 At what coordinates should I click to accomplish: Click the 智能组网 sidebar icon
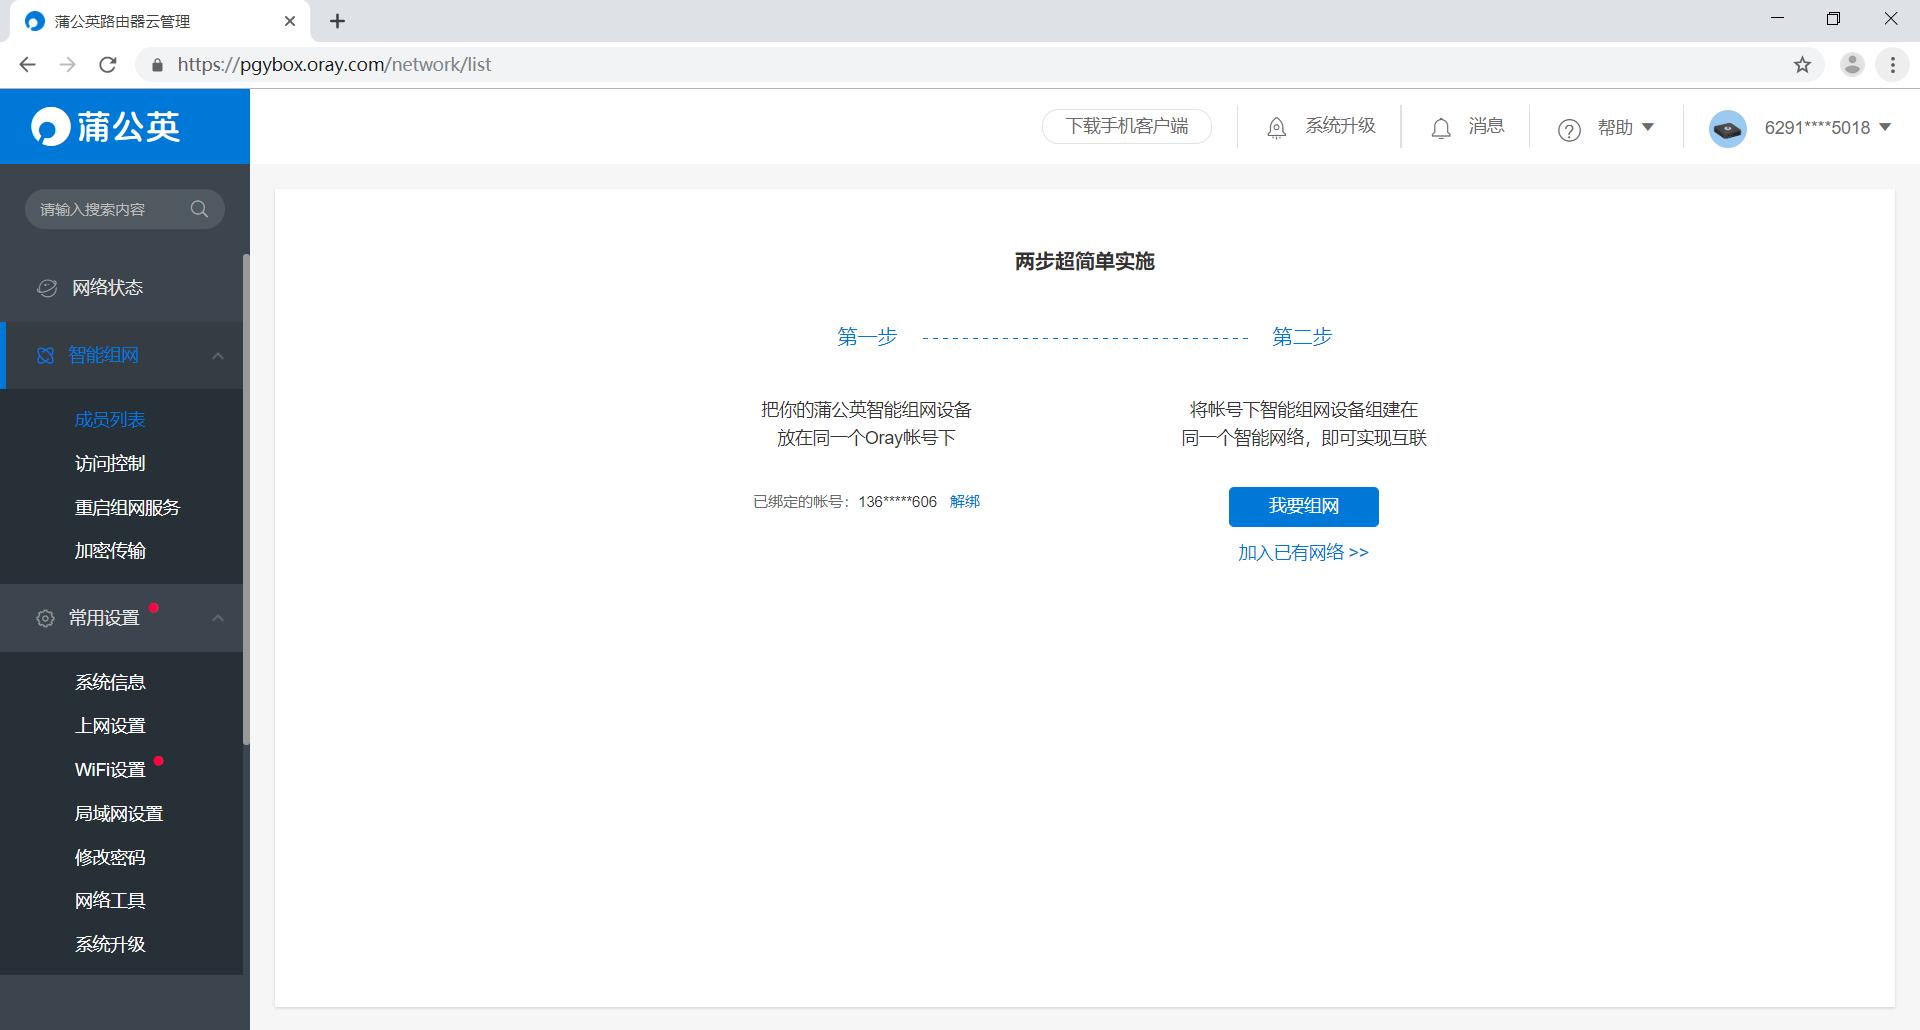pos(45,355)
